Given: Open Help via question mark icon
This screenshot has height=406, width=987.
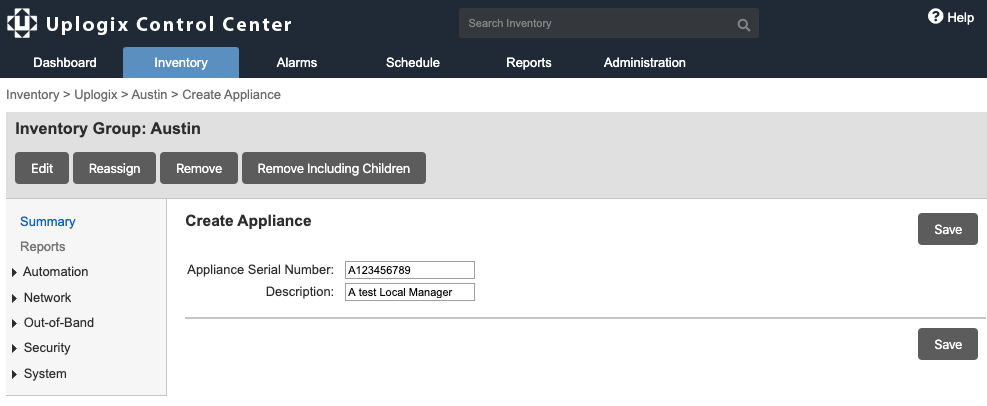Looking at the screenshot, I should point(936,17).
